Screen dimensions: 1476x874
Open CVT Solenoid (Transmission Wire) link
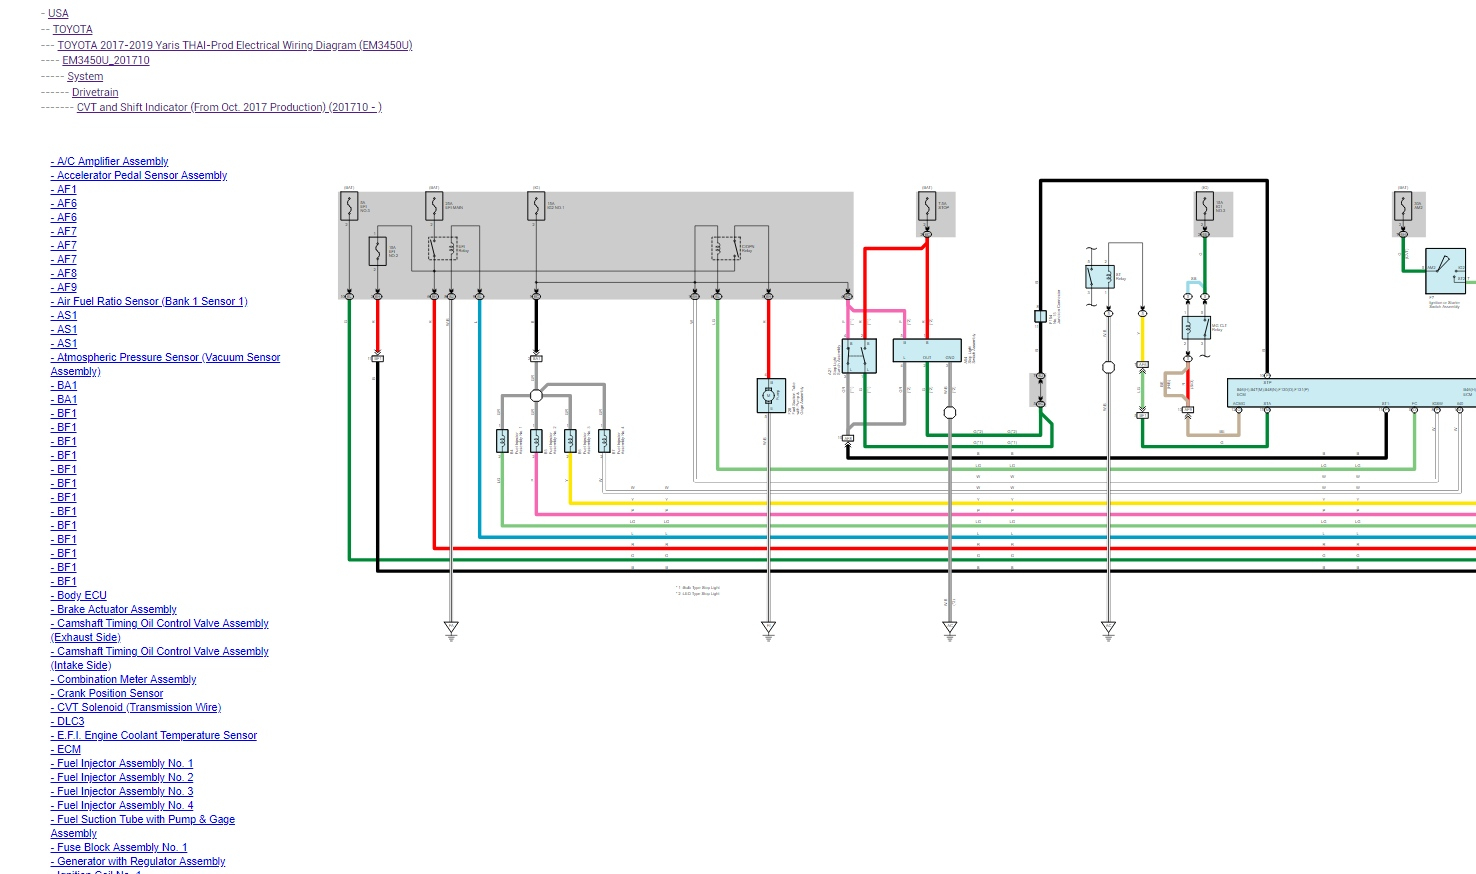click(x=136, y=707)
